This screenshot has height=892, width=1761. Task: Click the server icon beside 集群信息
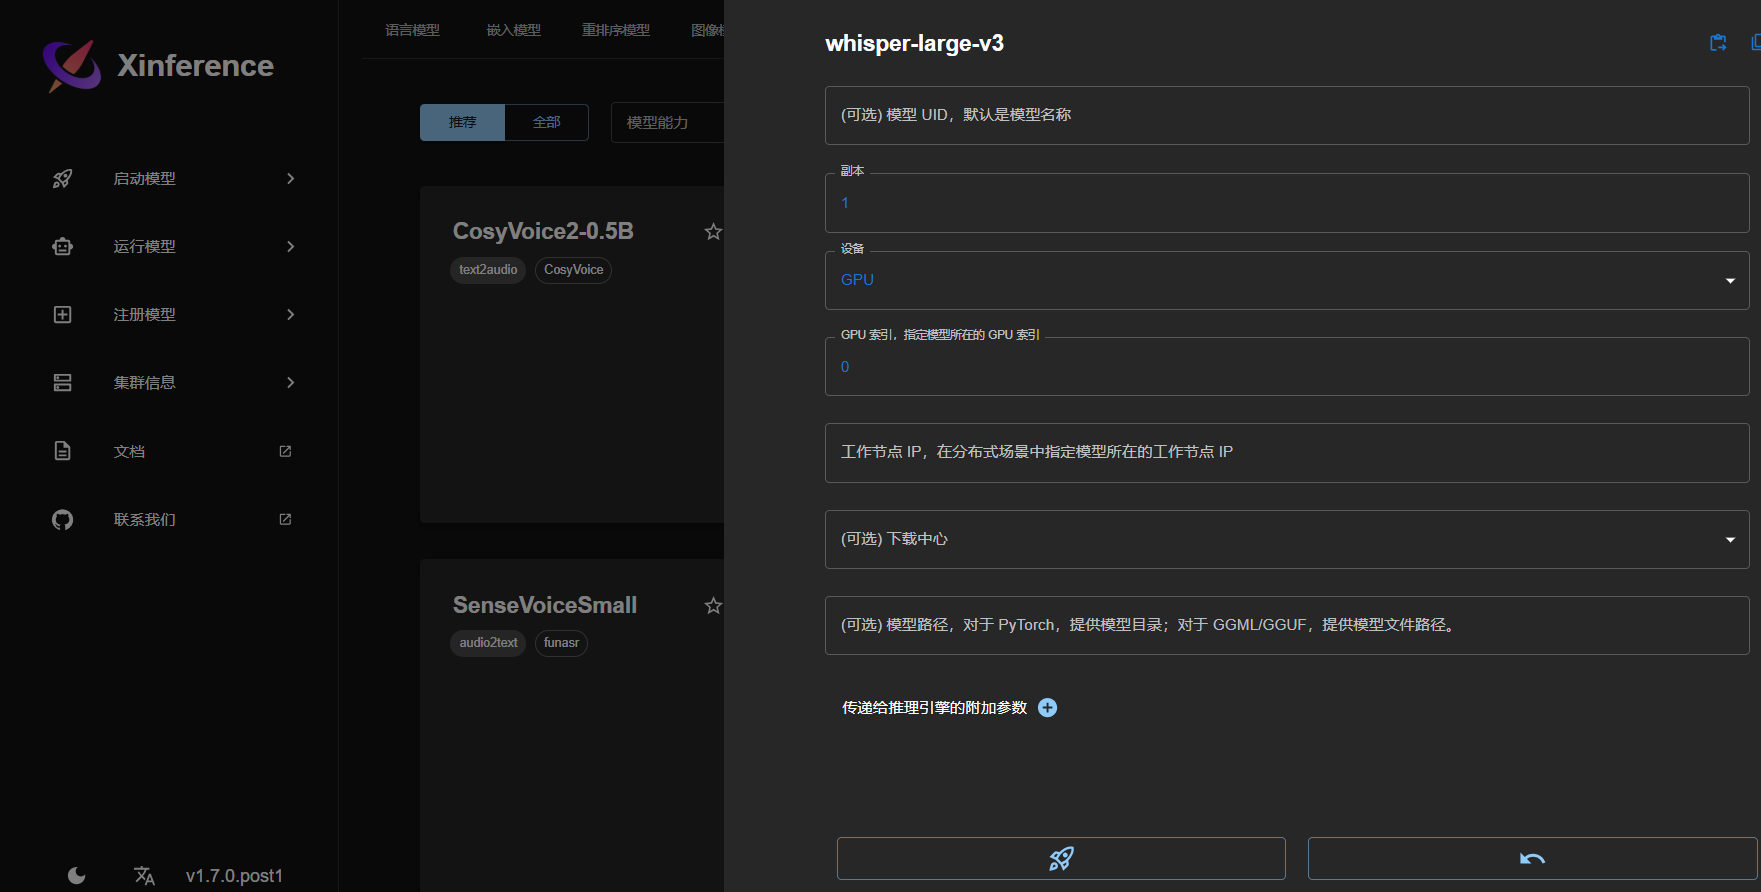coord(62,382)
